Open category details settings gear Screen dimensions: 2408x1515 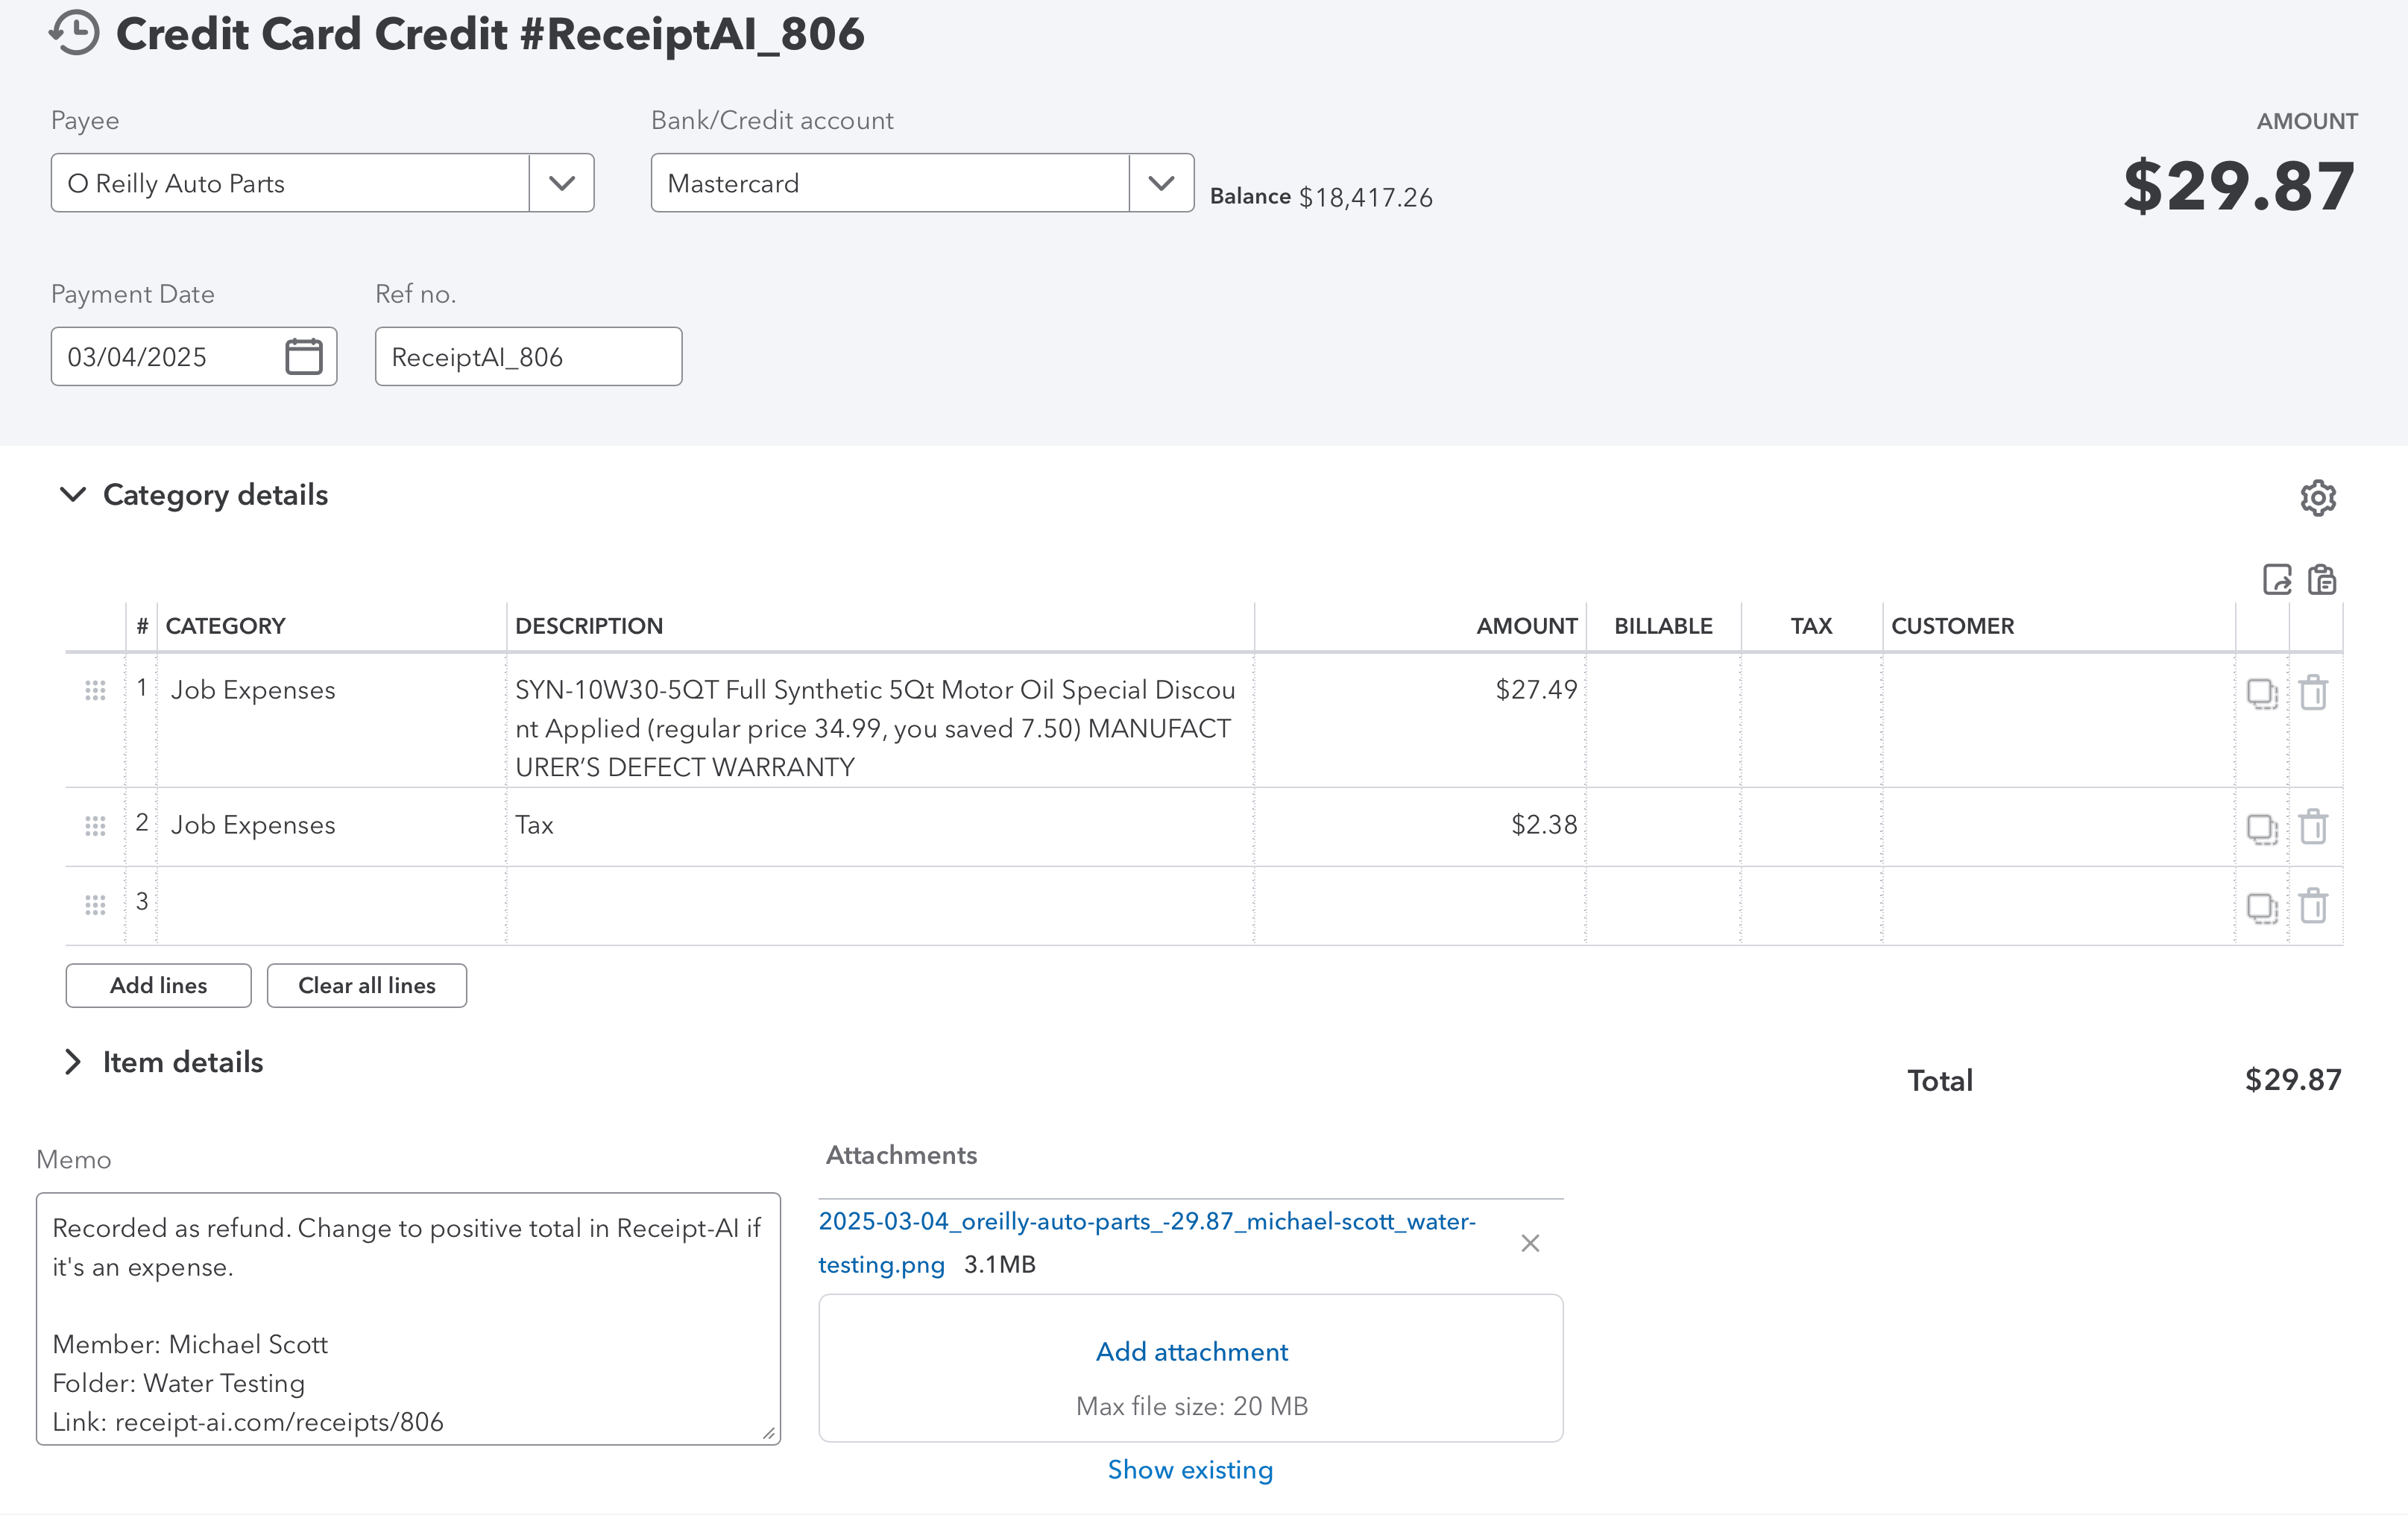[x=2318, y=497]
